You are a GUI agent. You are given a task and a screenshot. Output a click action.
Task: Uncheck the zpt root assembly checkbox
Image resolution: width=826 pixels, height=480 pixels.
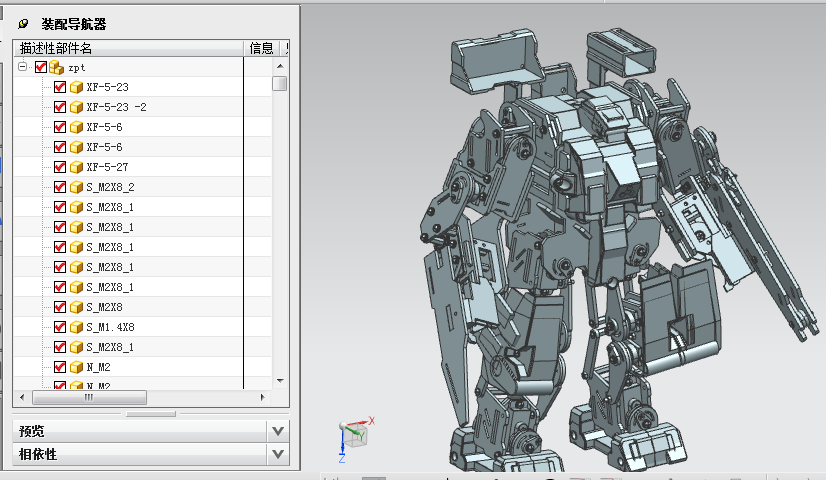41,67
